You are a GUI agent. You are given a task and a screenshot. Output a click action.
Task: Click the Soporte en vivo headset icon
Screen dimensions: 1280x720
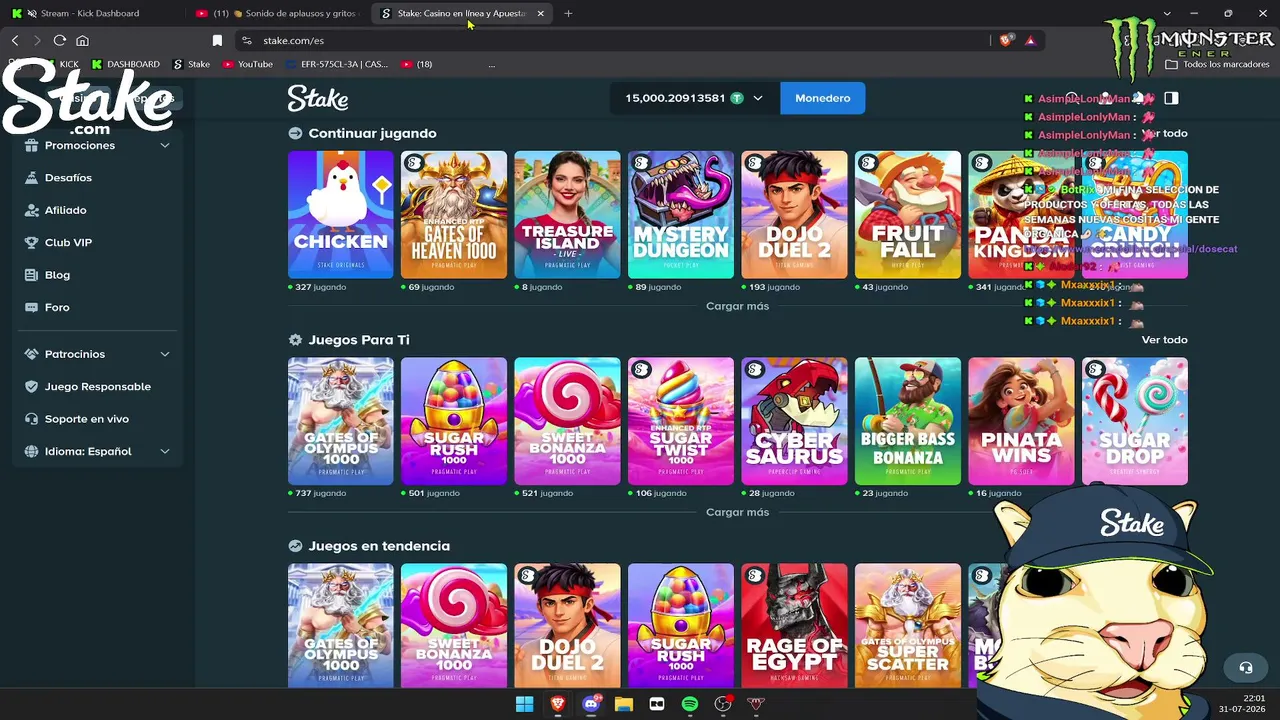(x=31, y=419)
